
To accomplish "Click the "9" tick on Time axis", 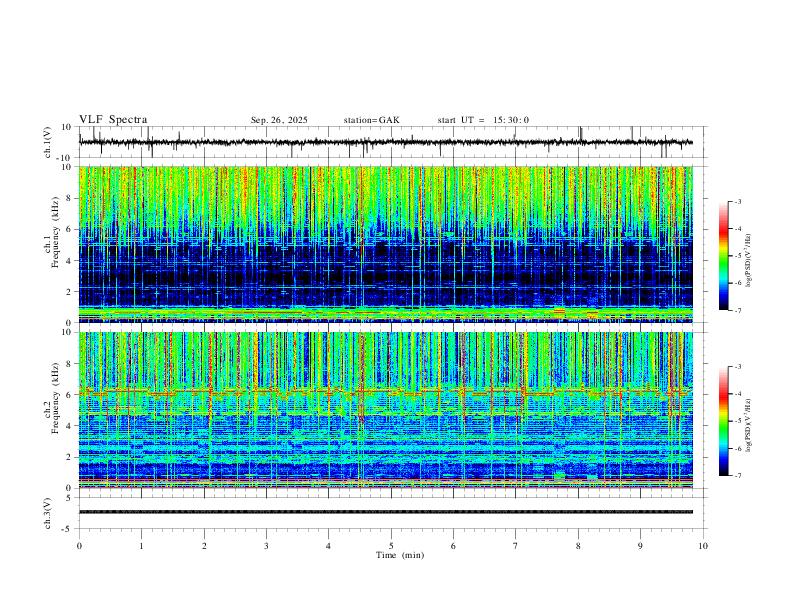I will tap(640, 546).
